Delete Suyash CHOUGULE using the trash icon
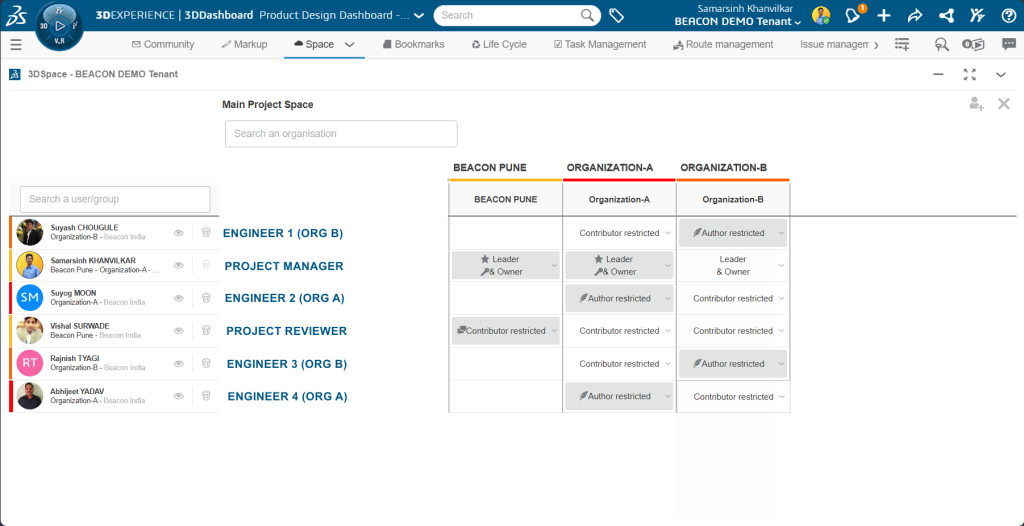The height and width of the screenshot is (526, 1024). [x=206, y=233]
